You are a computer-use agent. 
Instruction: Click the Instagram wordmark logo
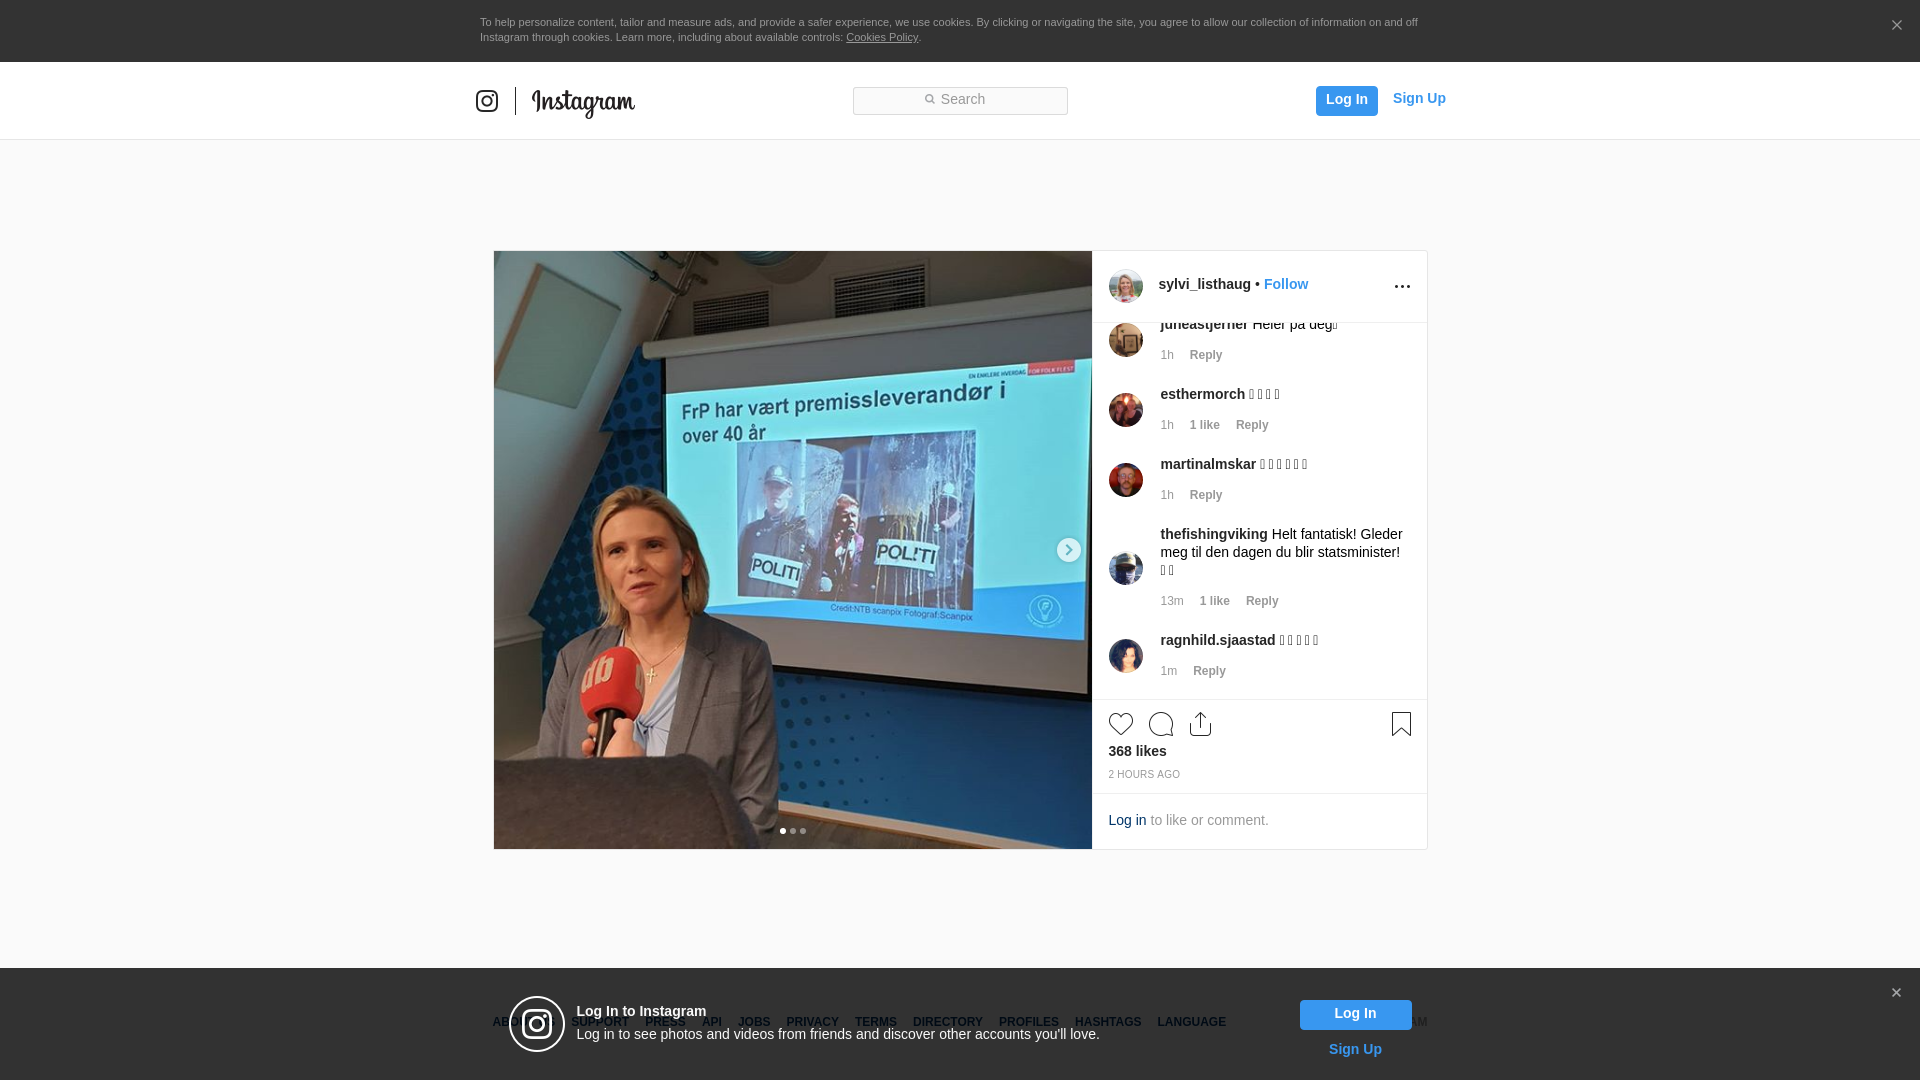(x=583, y=103)
